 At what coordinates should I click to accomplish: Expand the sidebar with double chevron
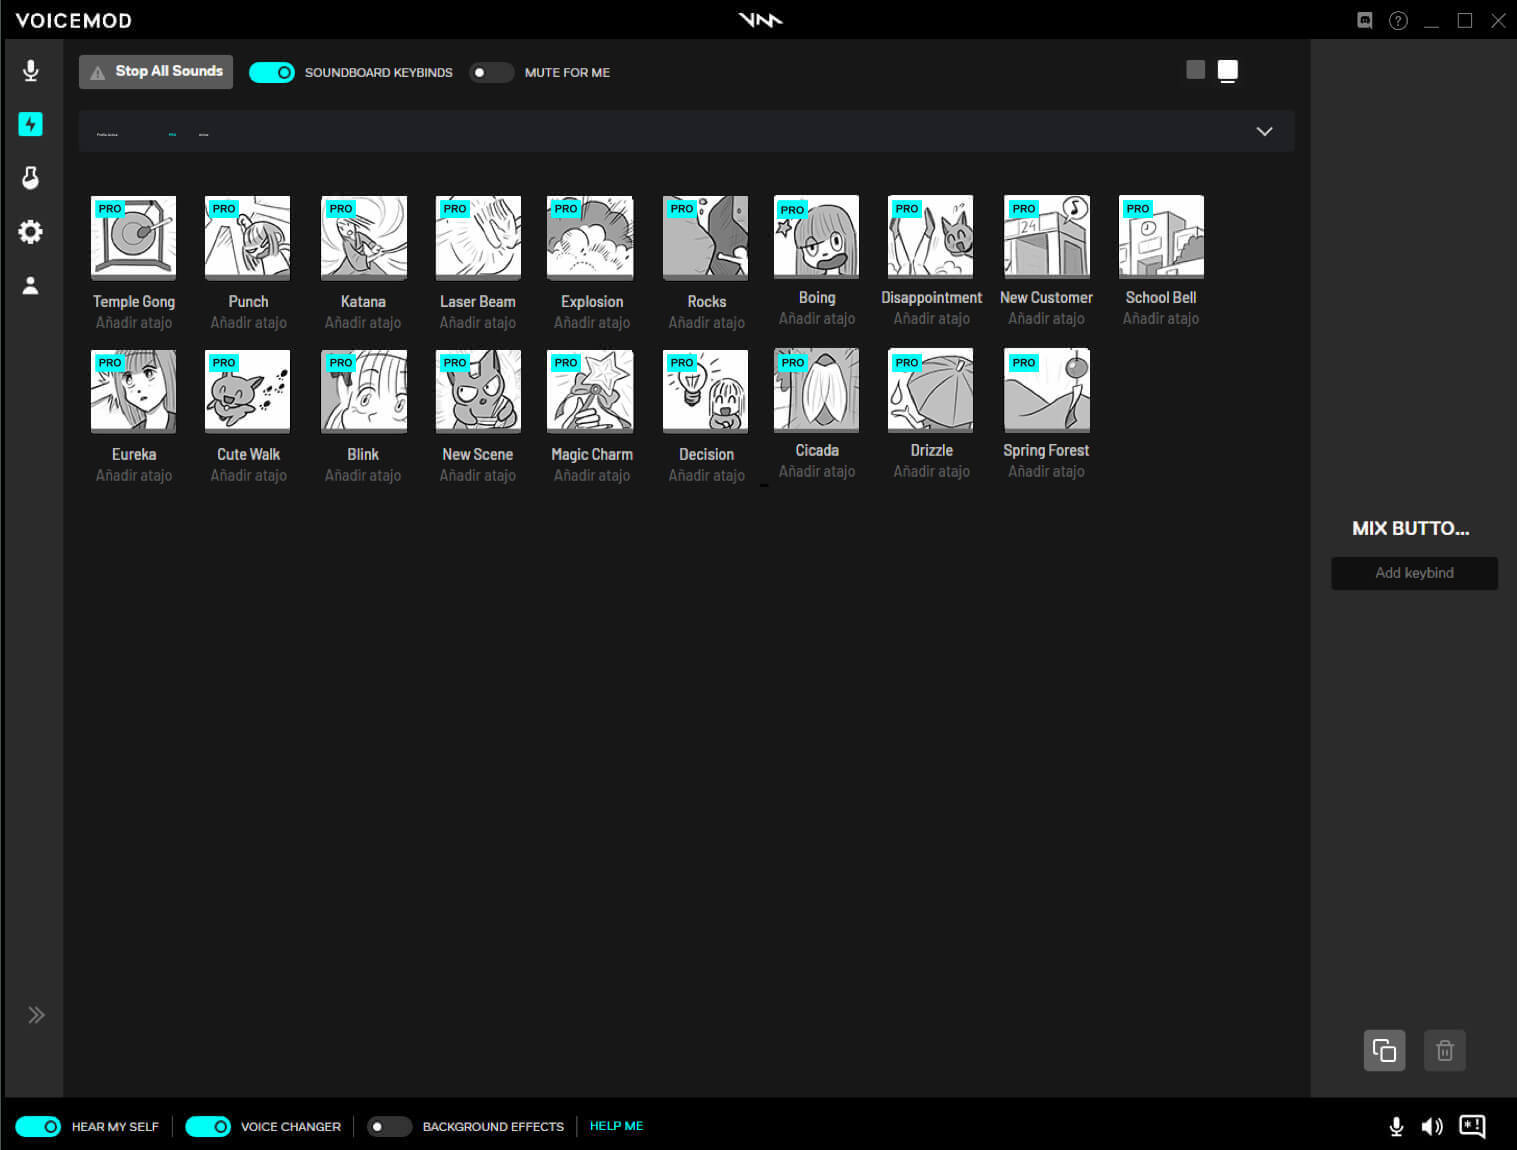(x=36, y=1015)
